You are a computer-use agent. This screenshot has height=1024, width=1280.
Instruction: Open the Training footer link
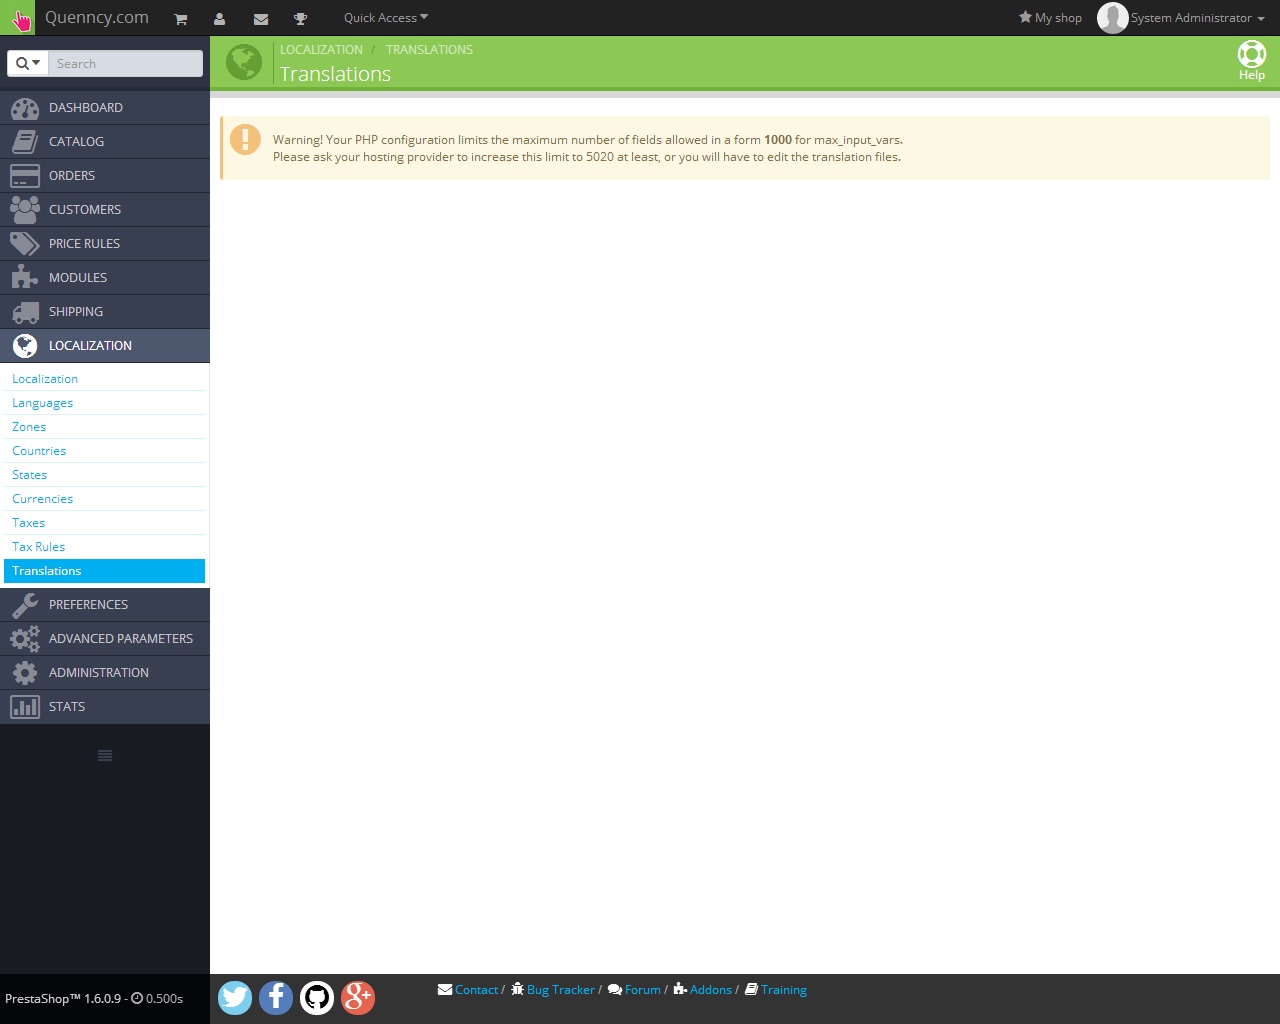pos(776,990)
